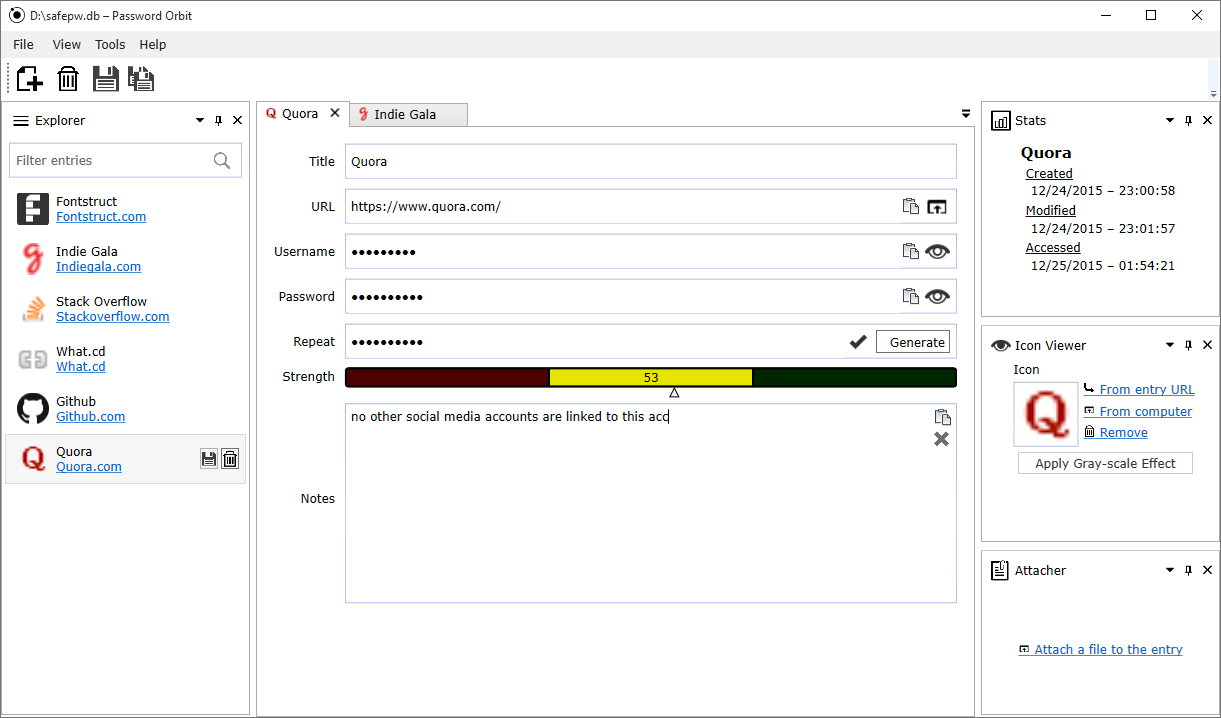Click the What.cd entry icon
This screenshot has height=718, width=1221.
(33, 359)
